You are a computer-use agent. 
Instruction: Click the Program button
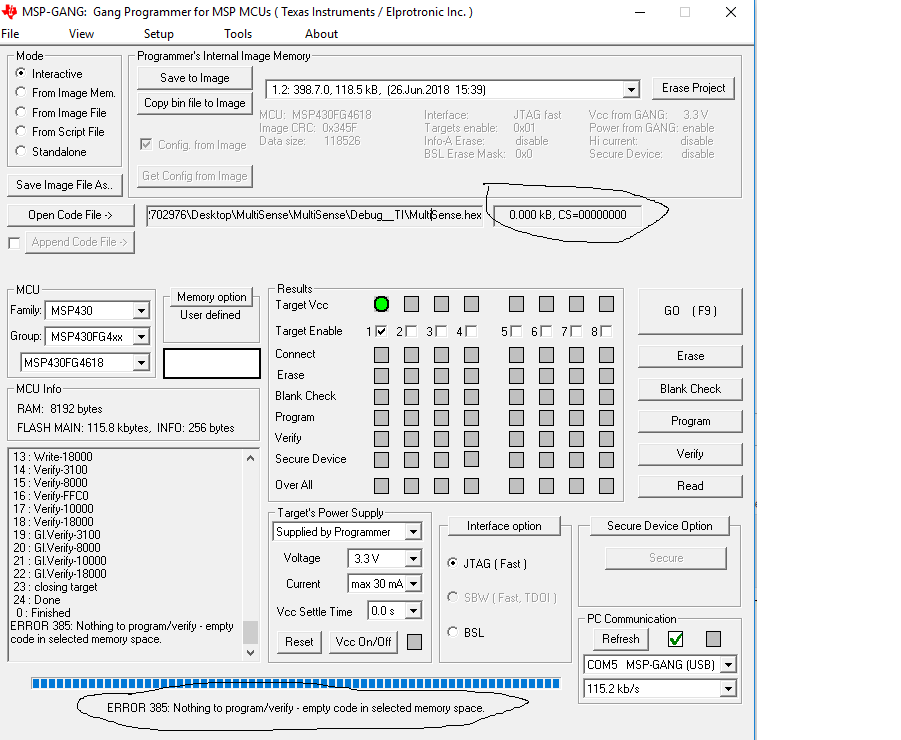tap(690, 421)
